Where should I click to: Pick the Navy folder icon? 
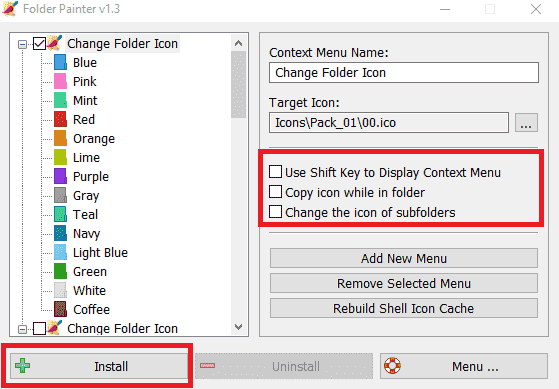click(60, 234)
